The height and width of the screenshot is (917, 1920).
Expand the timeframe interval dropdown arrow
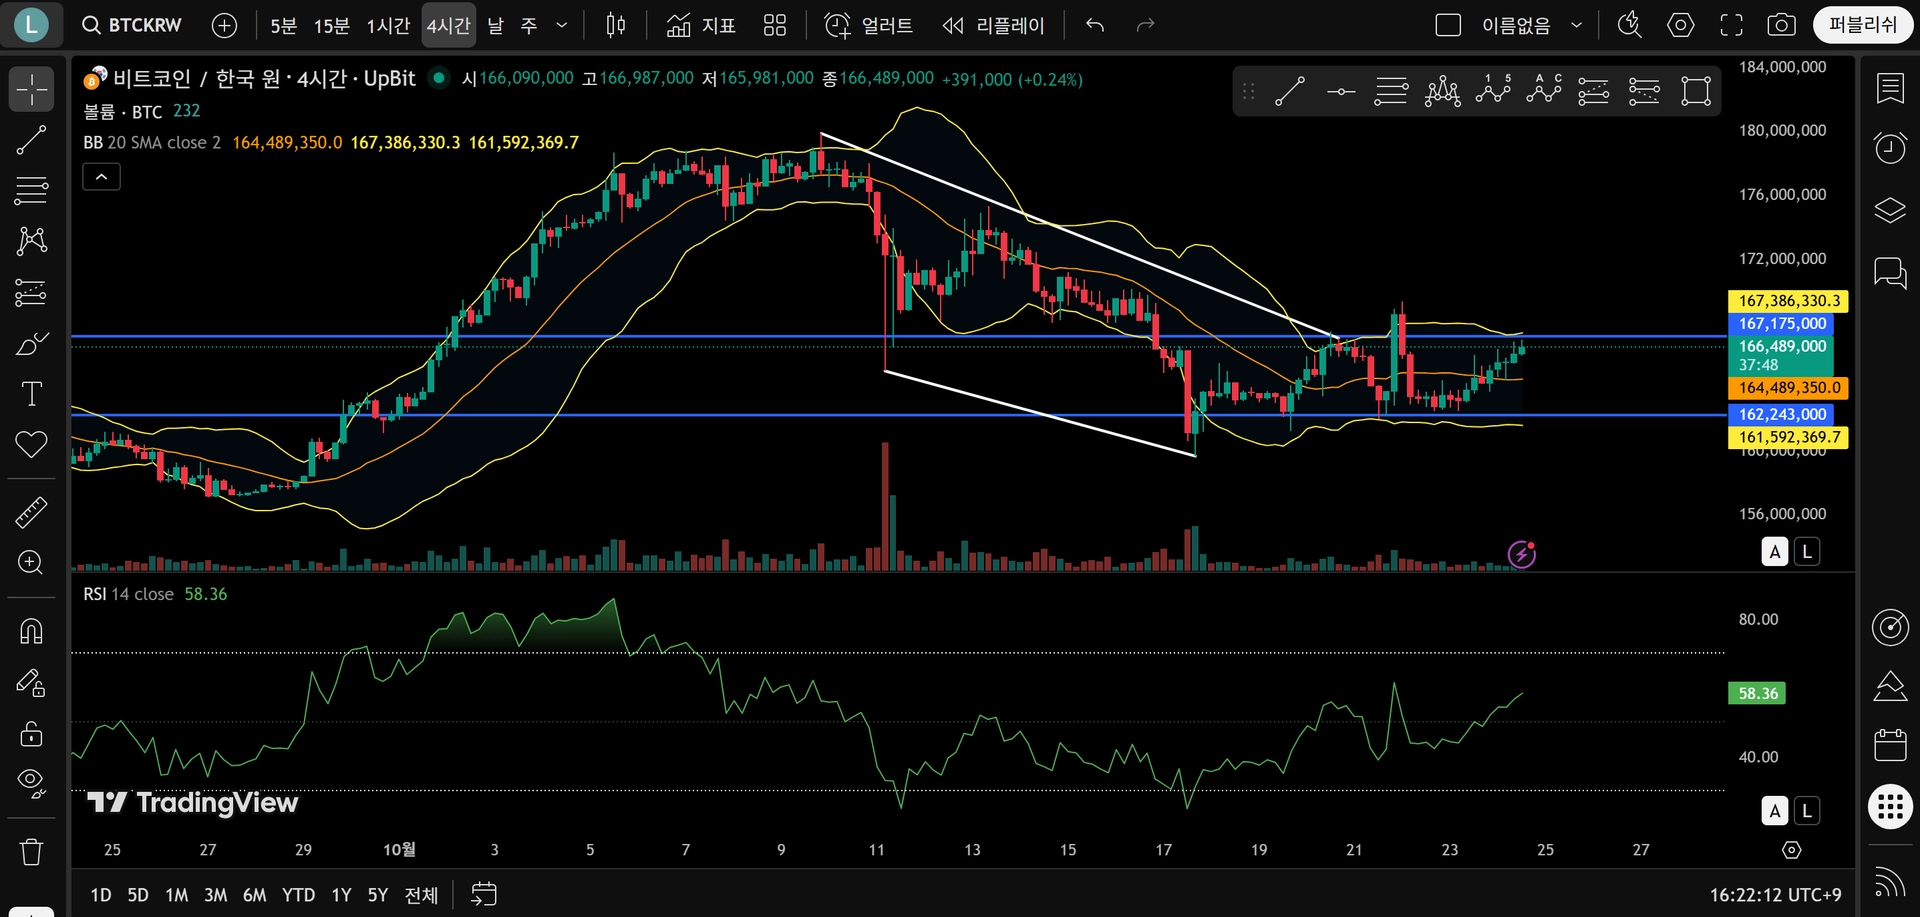pyautogui.click(x=562, y=25)
